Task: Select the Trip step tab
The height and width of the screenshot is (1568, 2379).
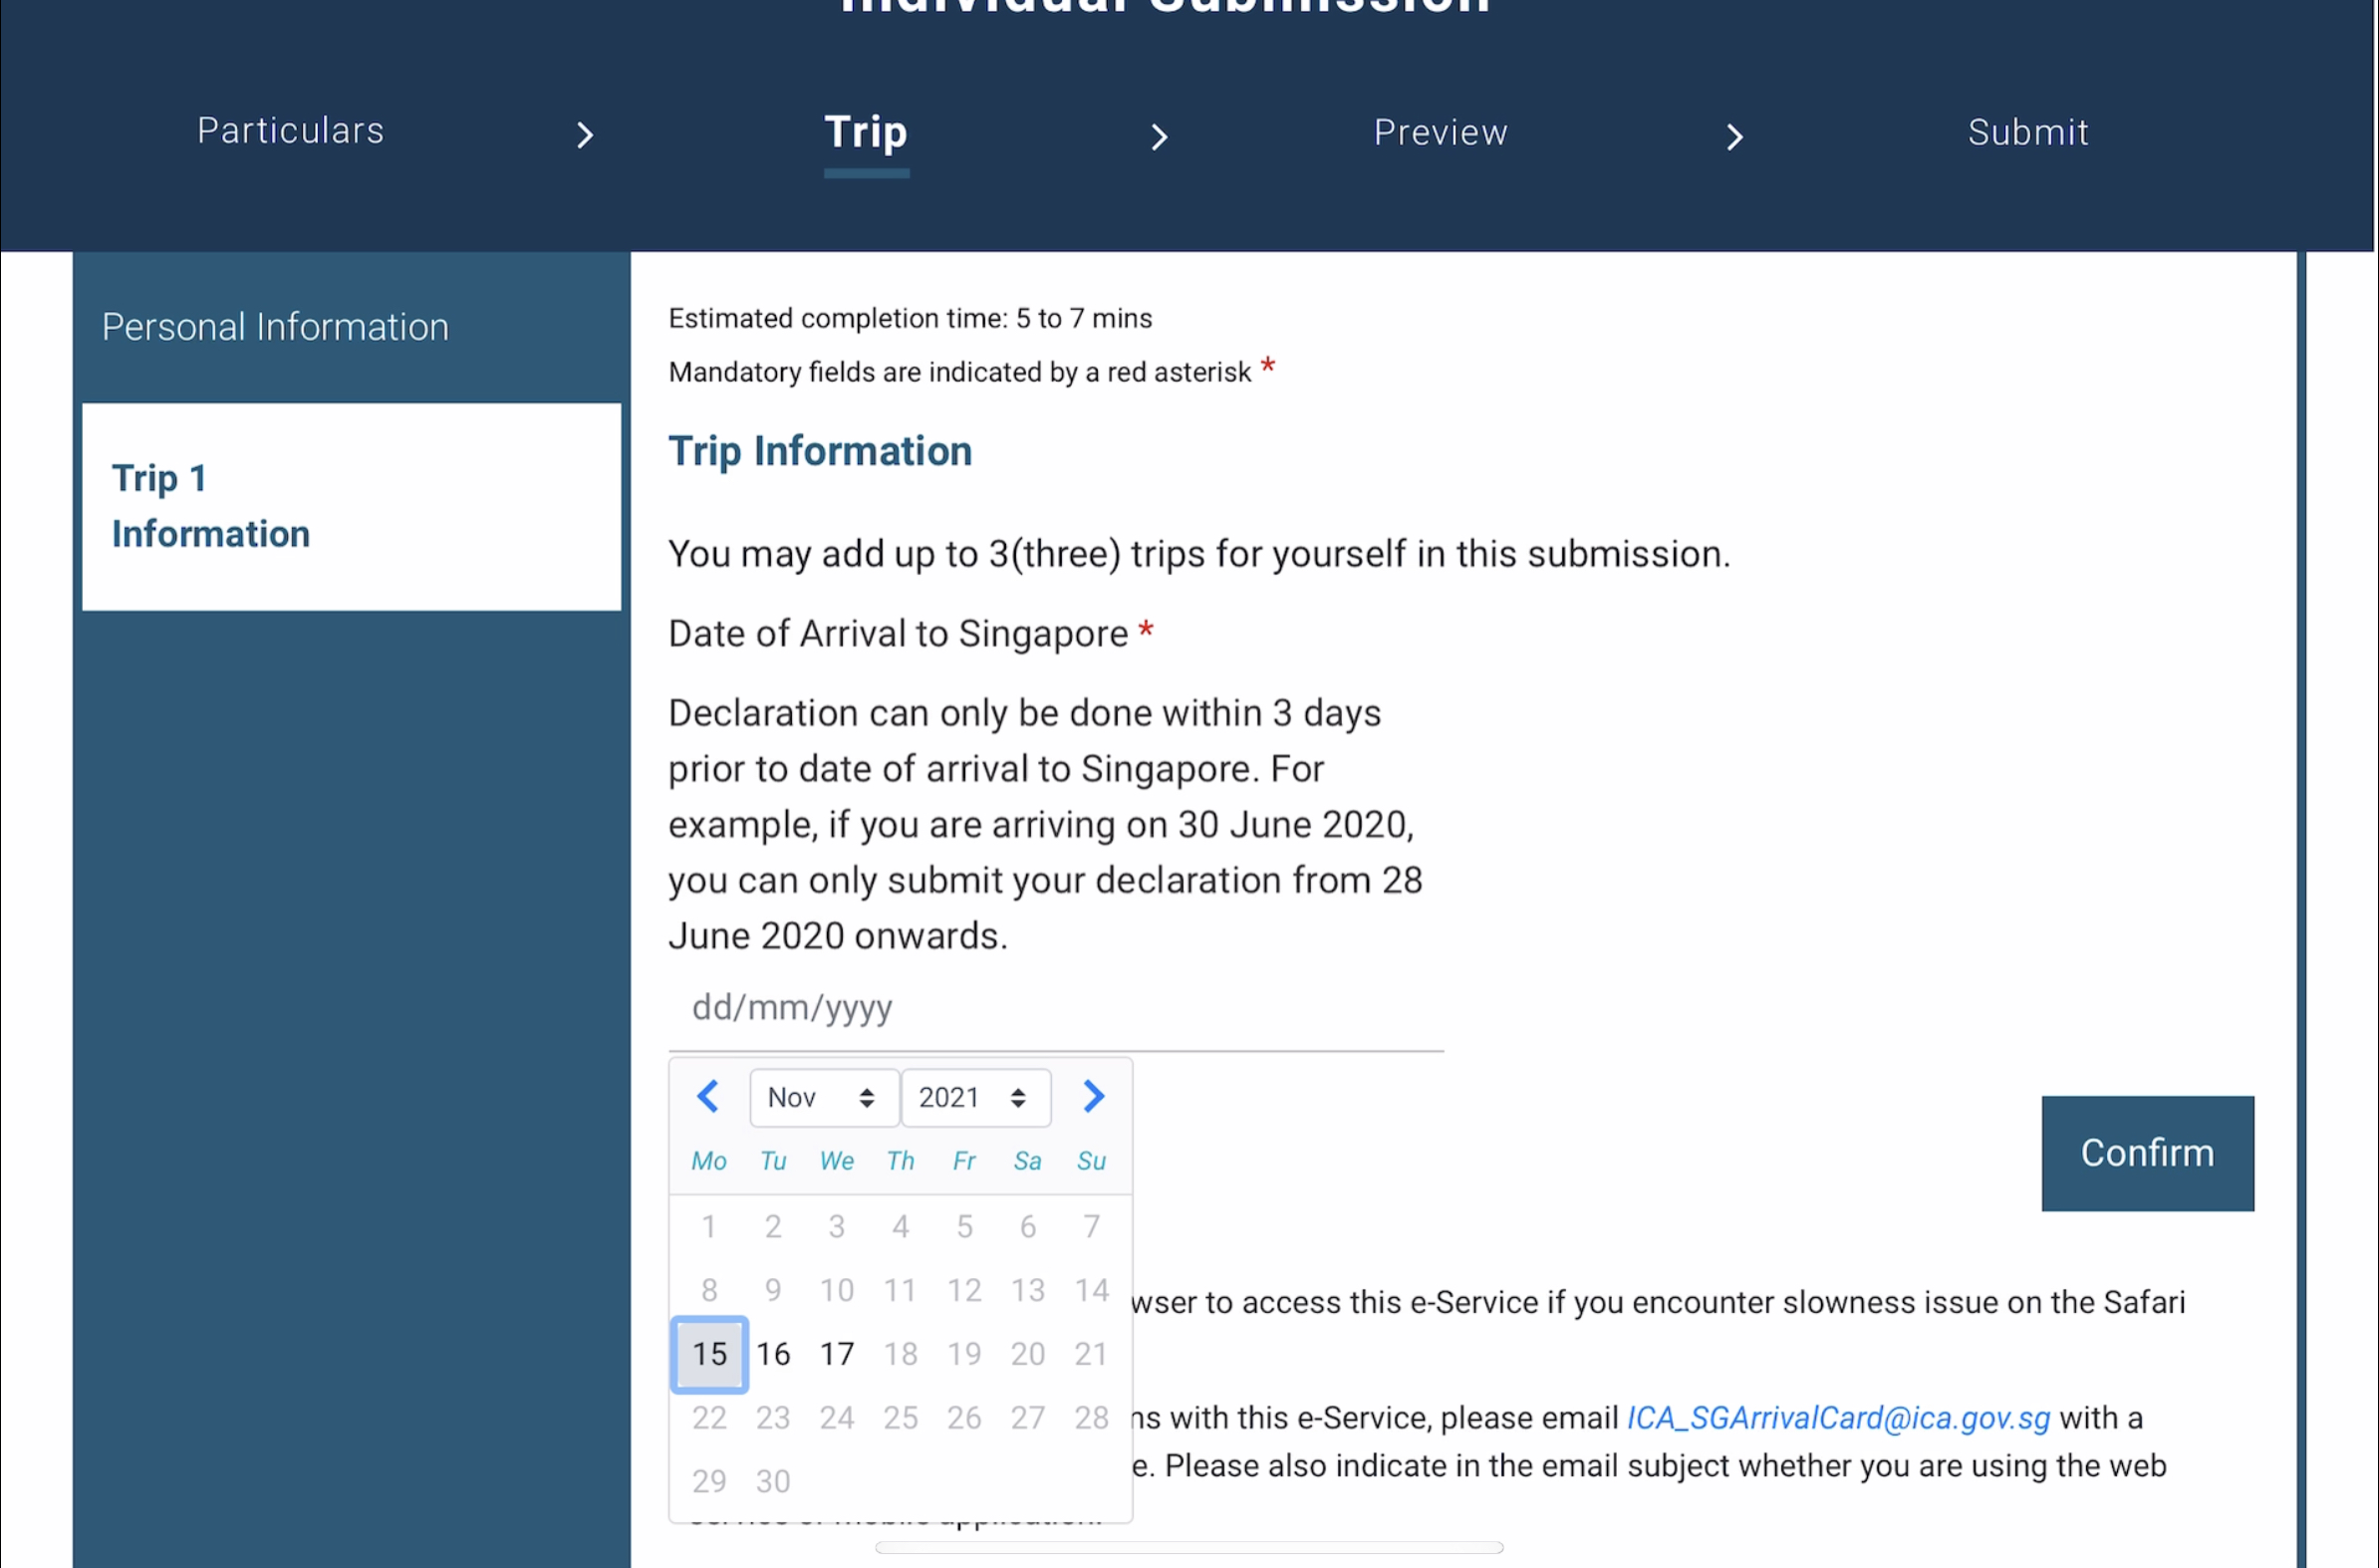Action: (866, 133)
